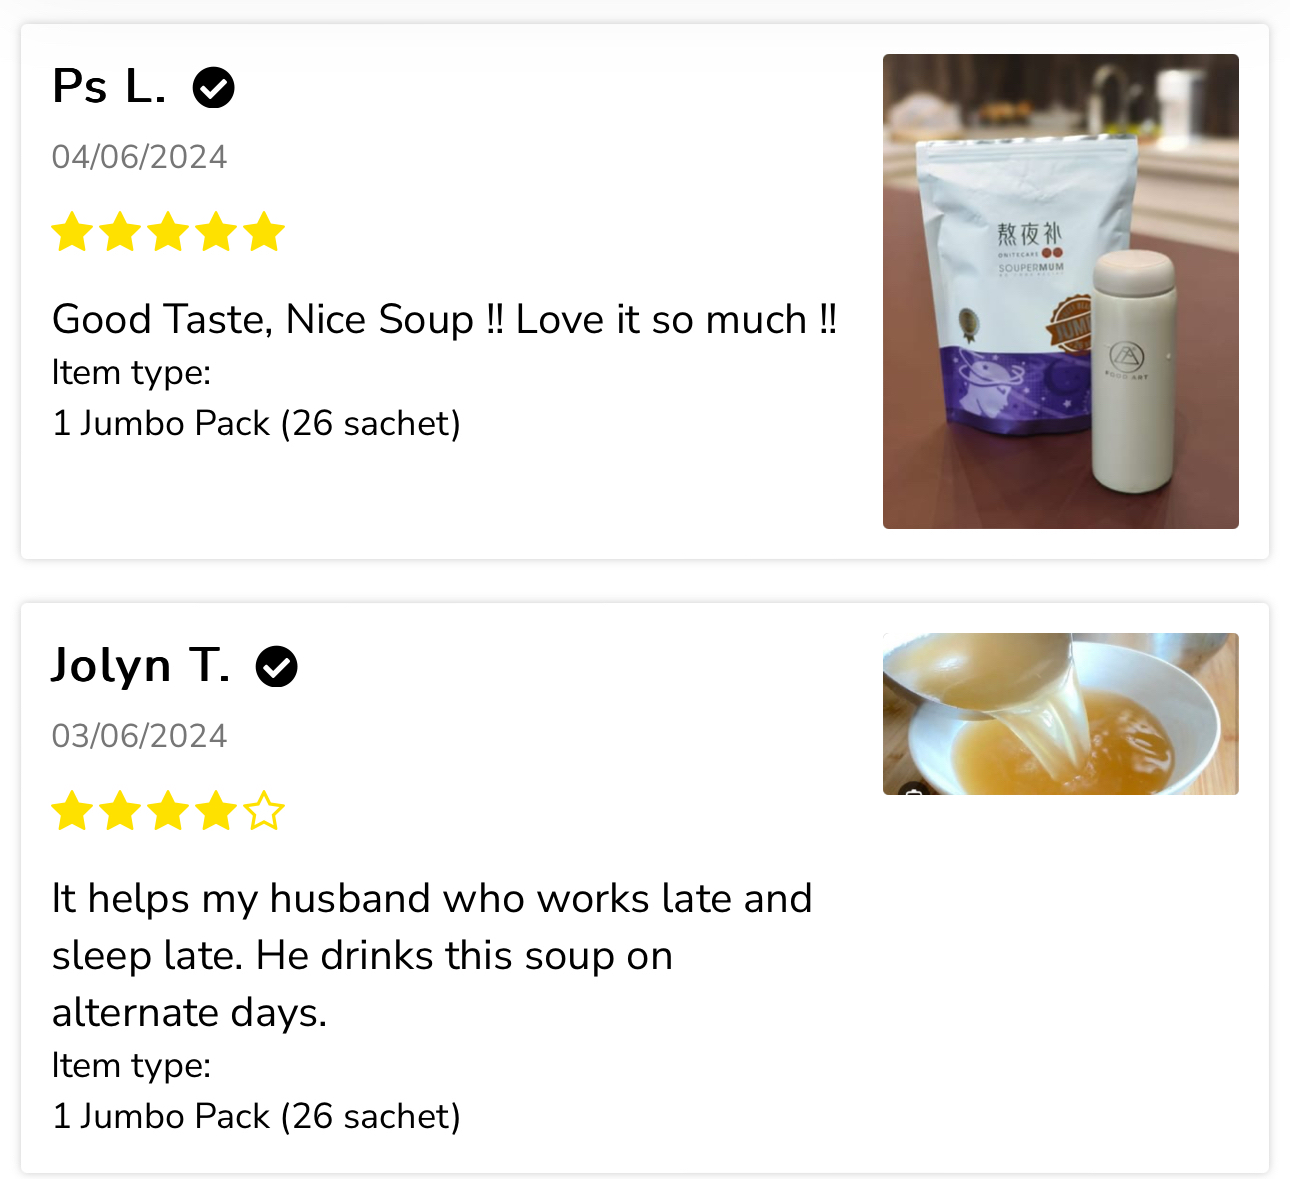Click verified badge next to Ps L.

click(x=213, y=88)
